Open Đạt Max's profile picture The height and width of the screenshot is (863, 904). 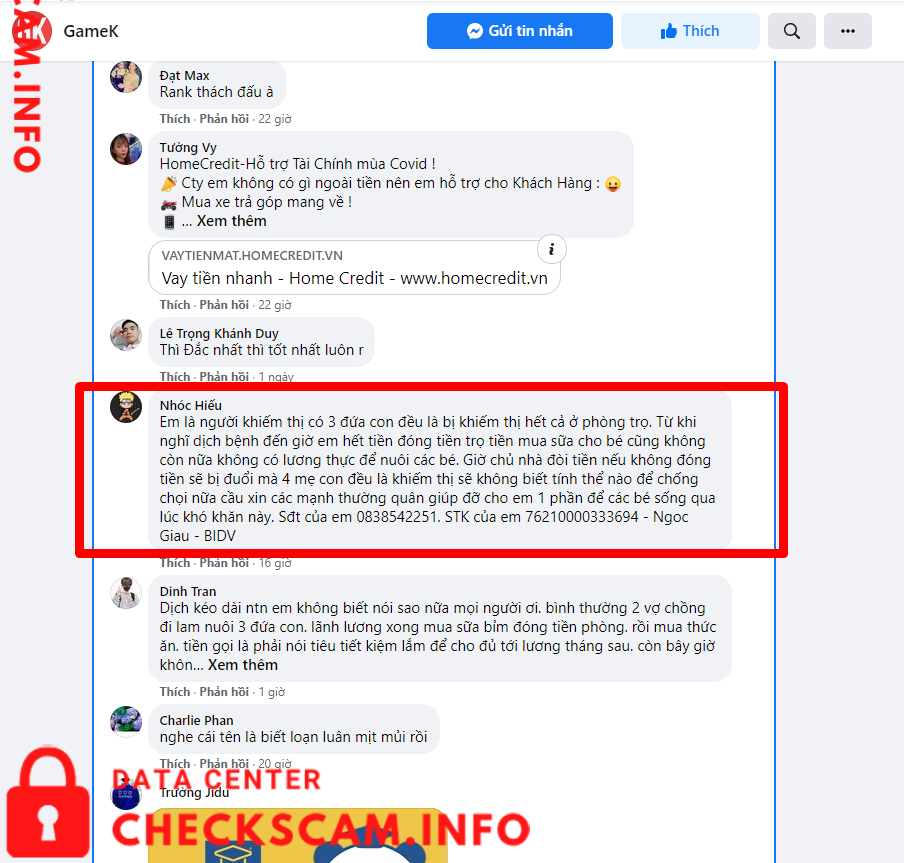click(126, 77)
